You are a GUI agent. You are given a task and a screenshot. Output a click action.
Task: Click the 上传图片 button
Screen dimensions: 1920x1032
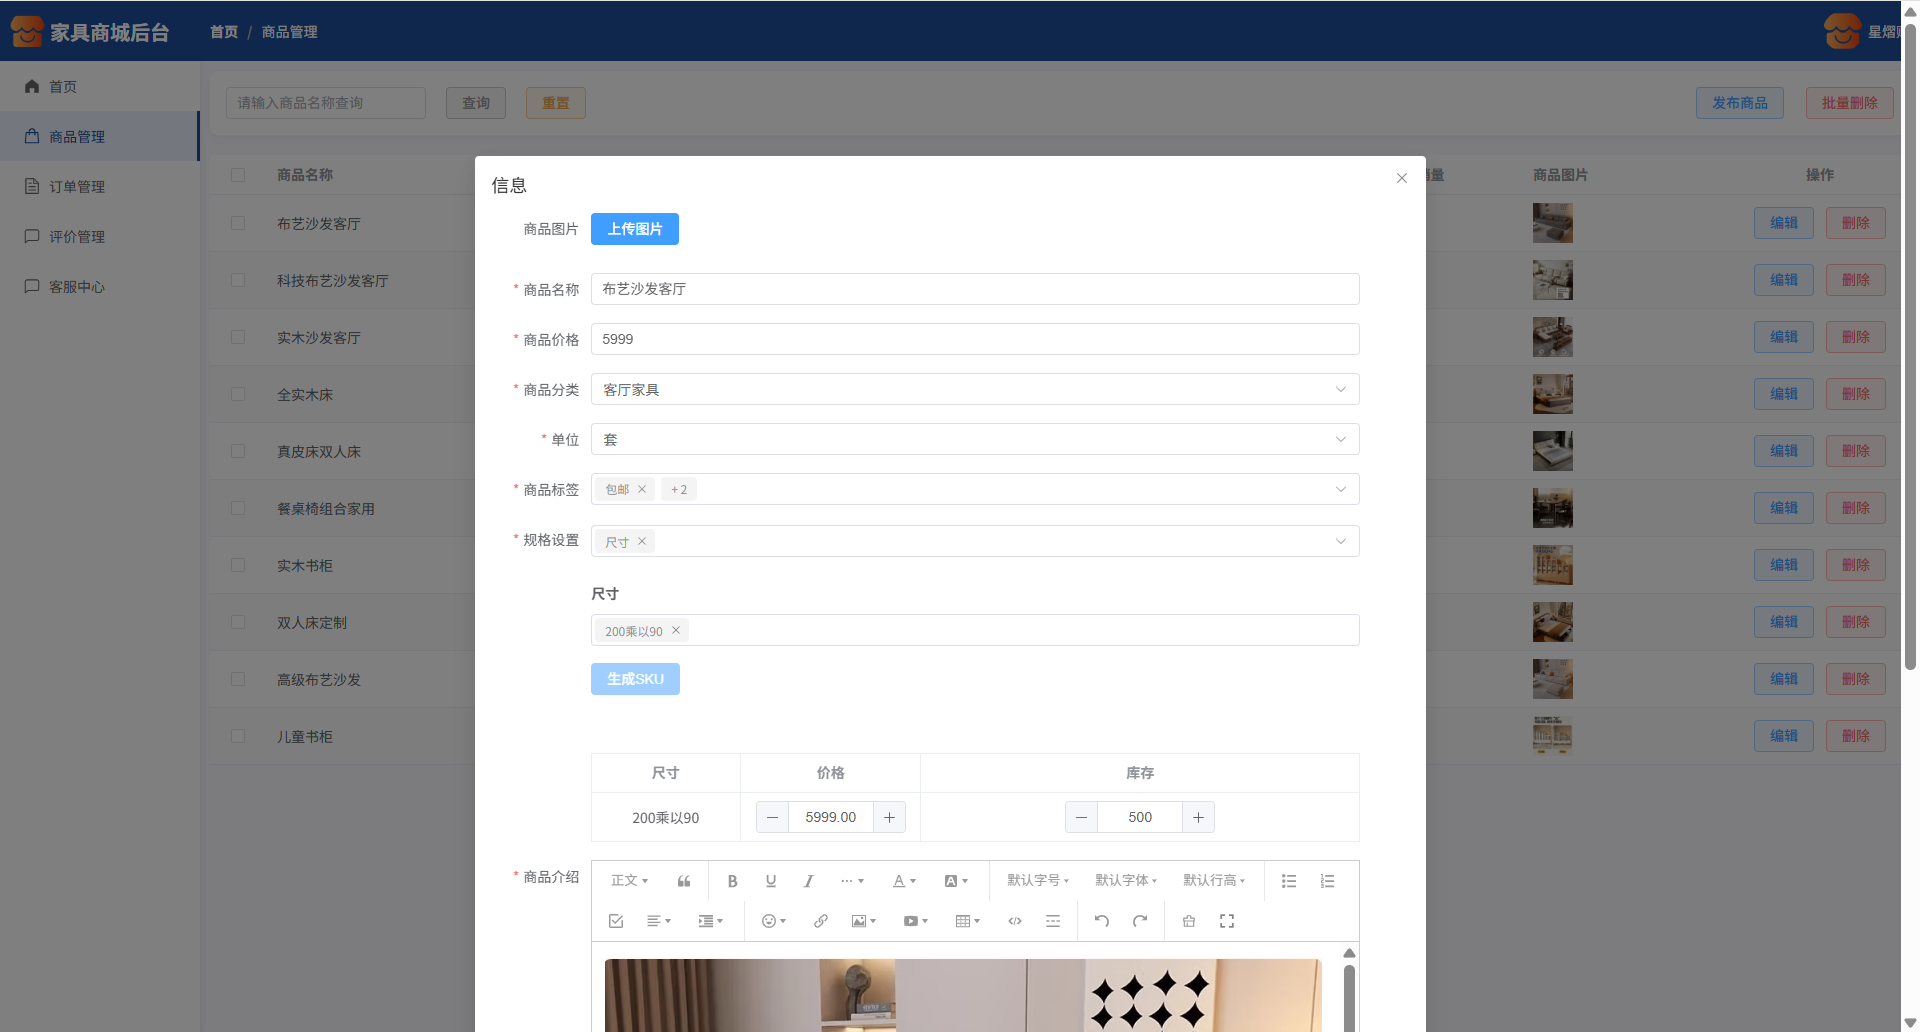tap(634, 229)
